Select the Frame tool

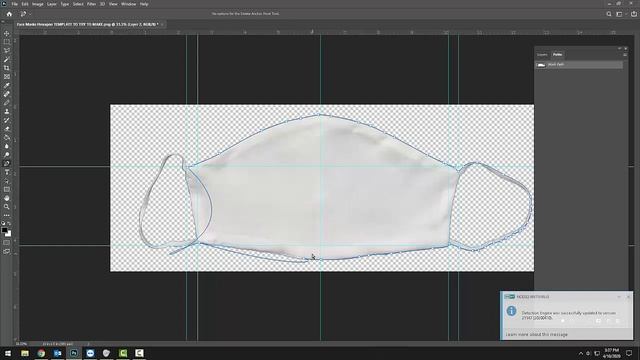click(x=7, y=76)
